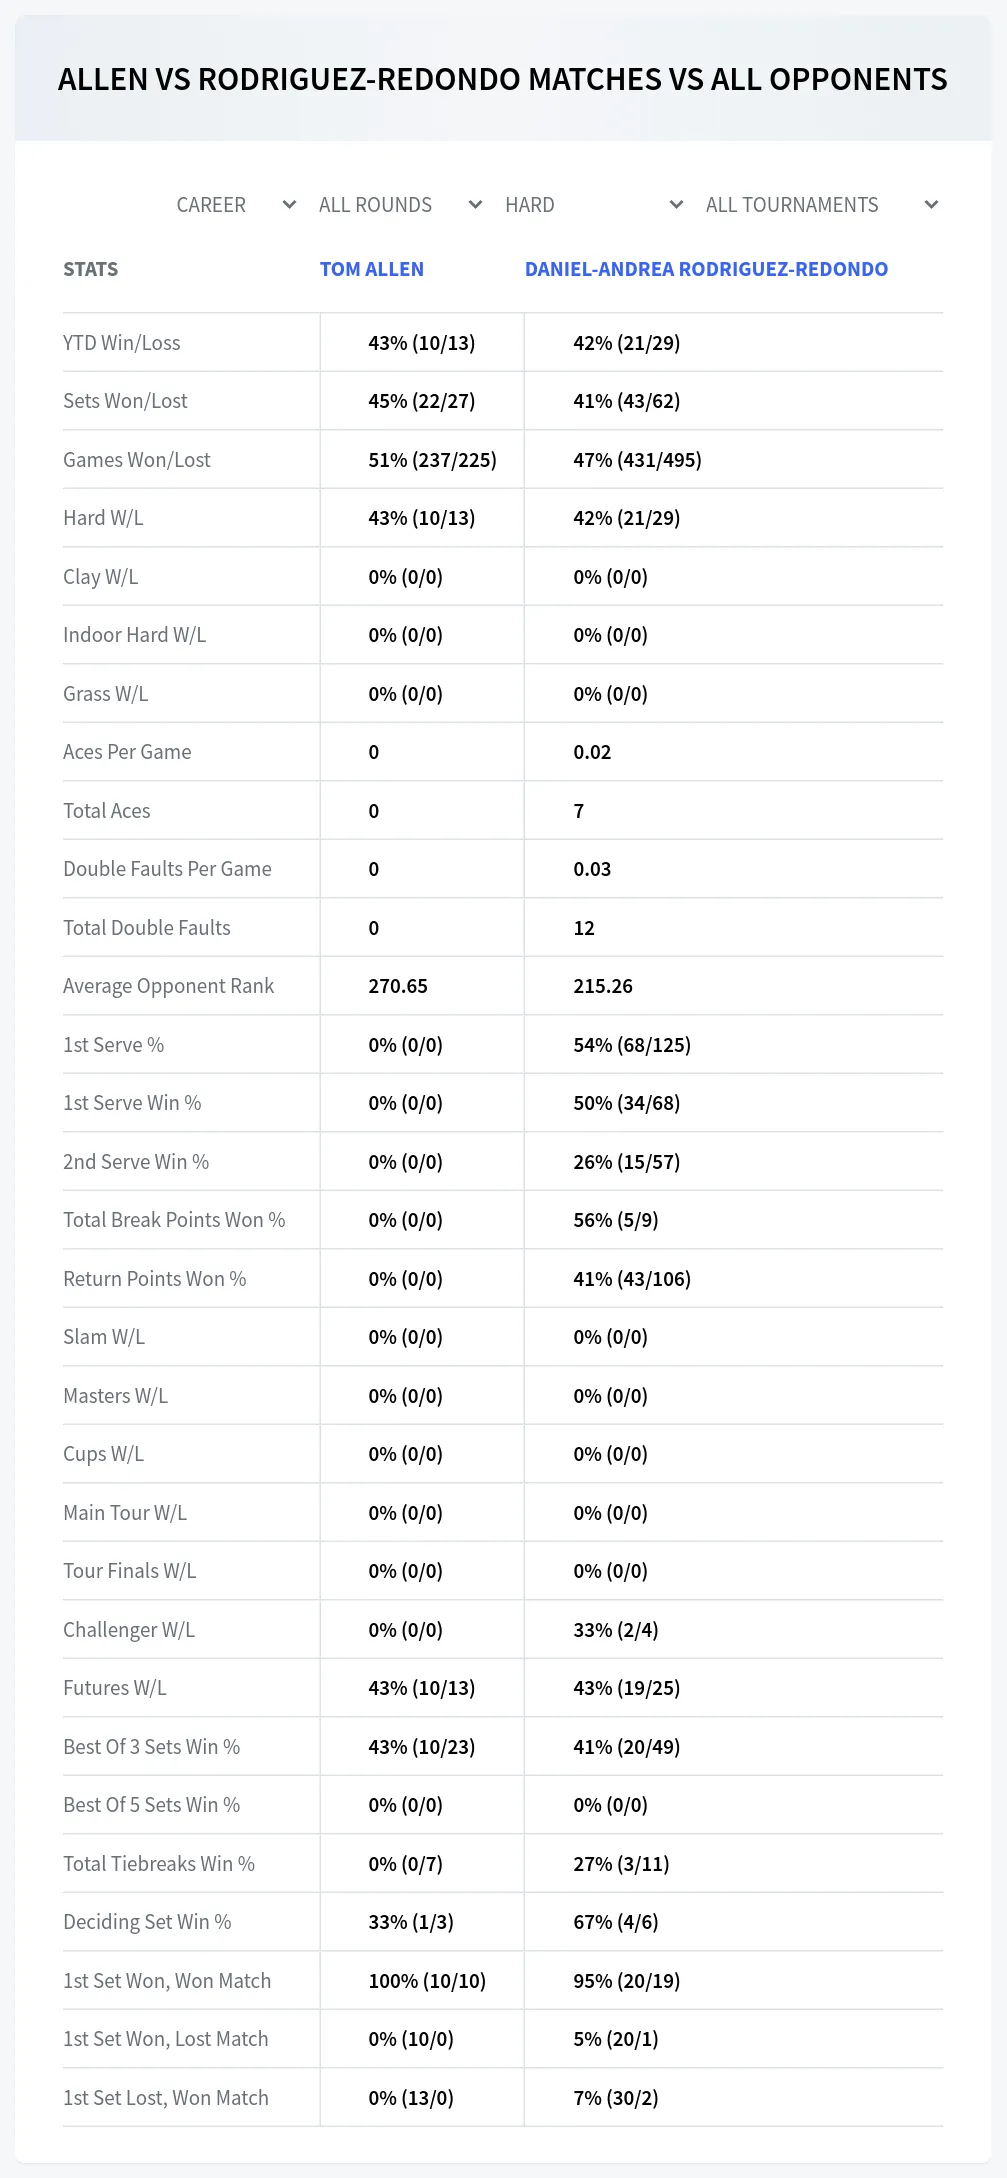Open the HARD surface dropdown
Image resolution: width=1007 pixels, height=2178 pixels.
click(x=594, y=205)
